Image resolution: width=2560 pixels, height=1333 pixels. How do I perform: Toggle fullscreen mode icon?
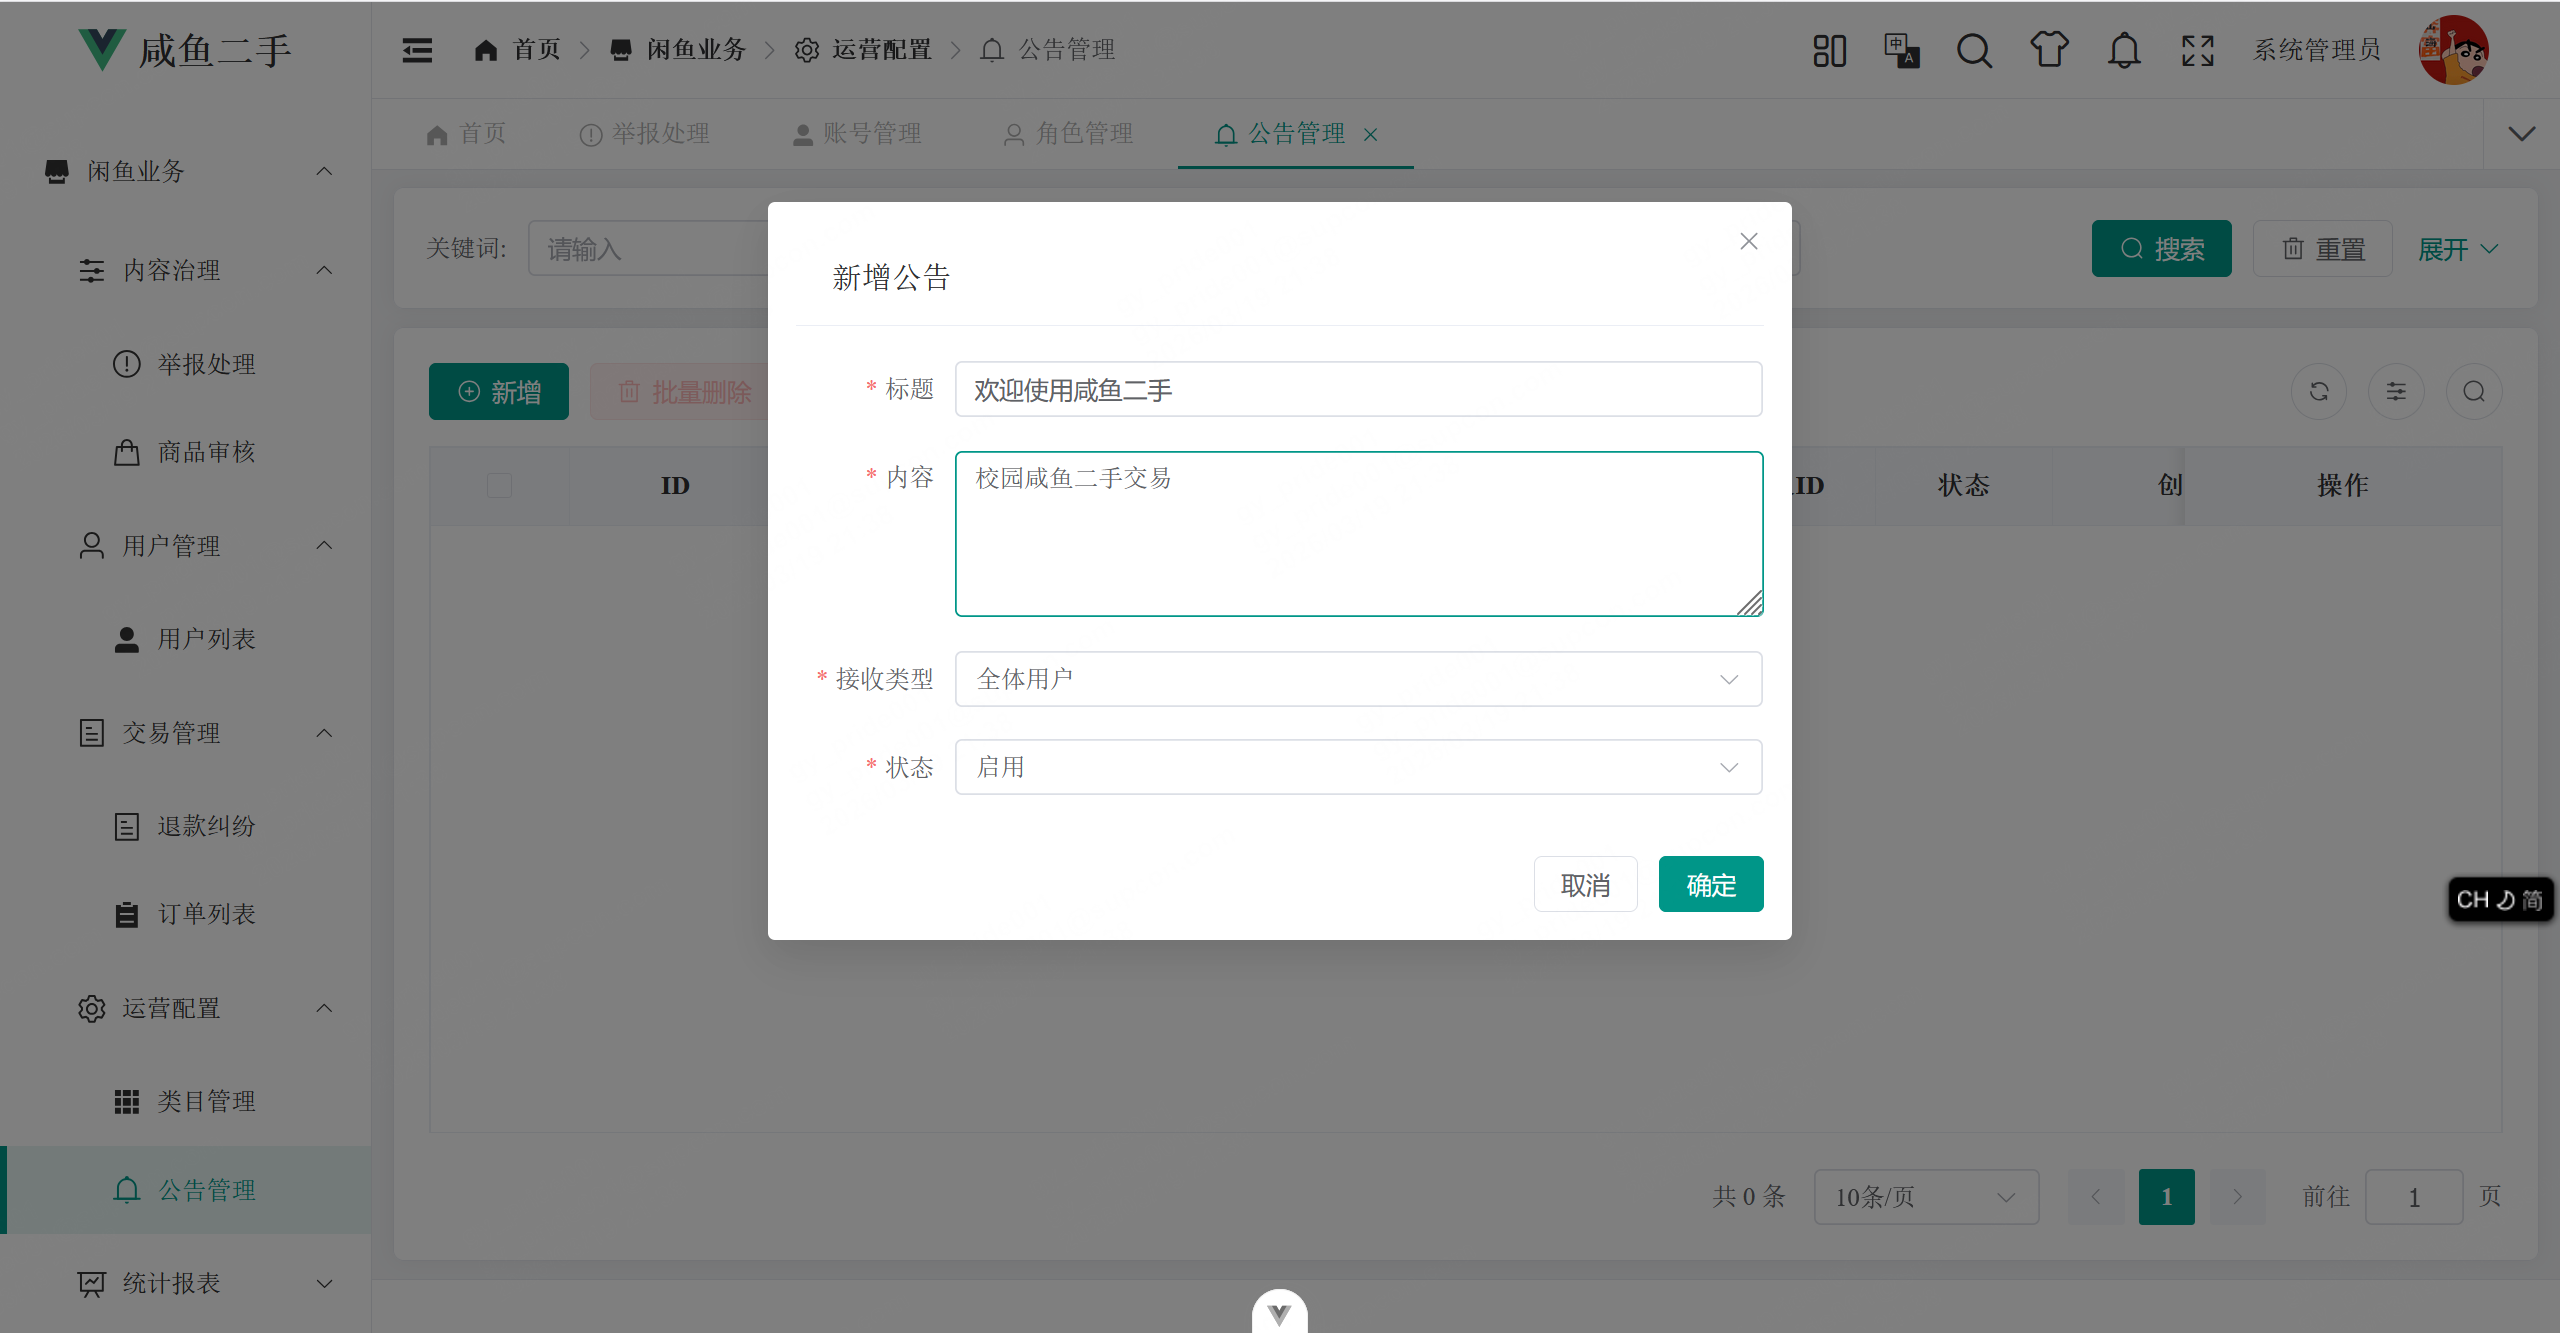(x=2196, y=49)
